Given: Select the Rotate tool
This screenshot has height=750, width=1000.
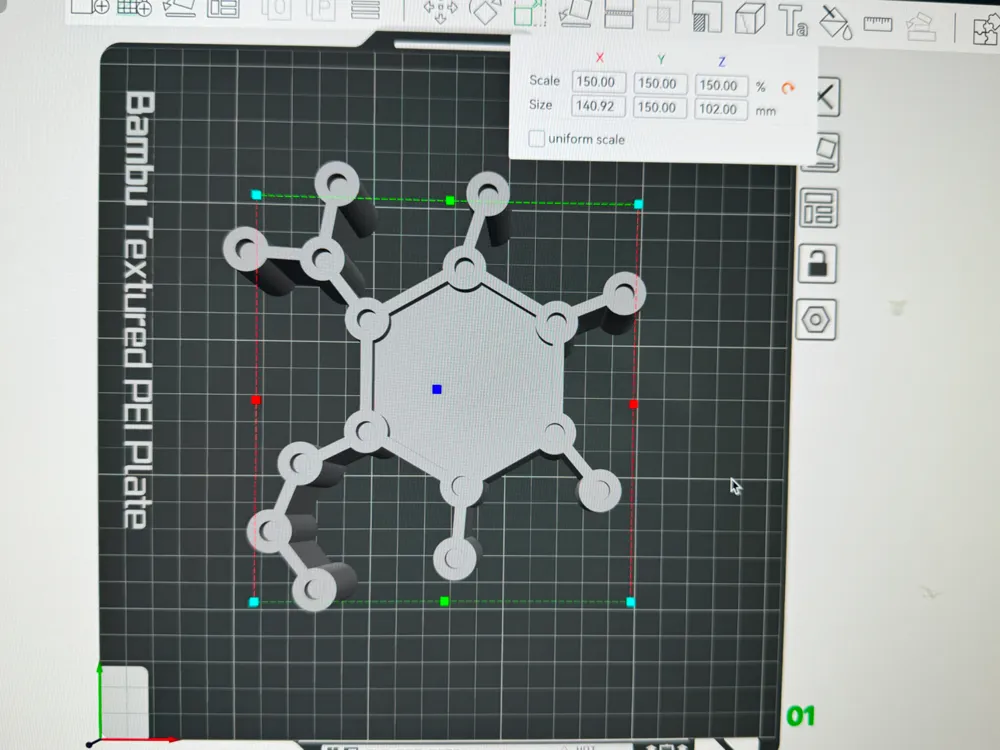Looking at the screenshot, I should [485, 12].
